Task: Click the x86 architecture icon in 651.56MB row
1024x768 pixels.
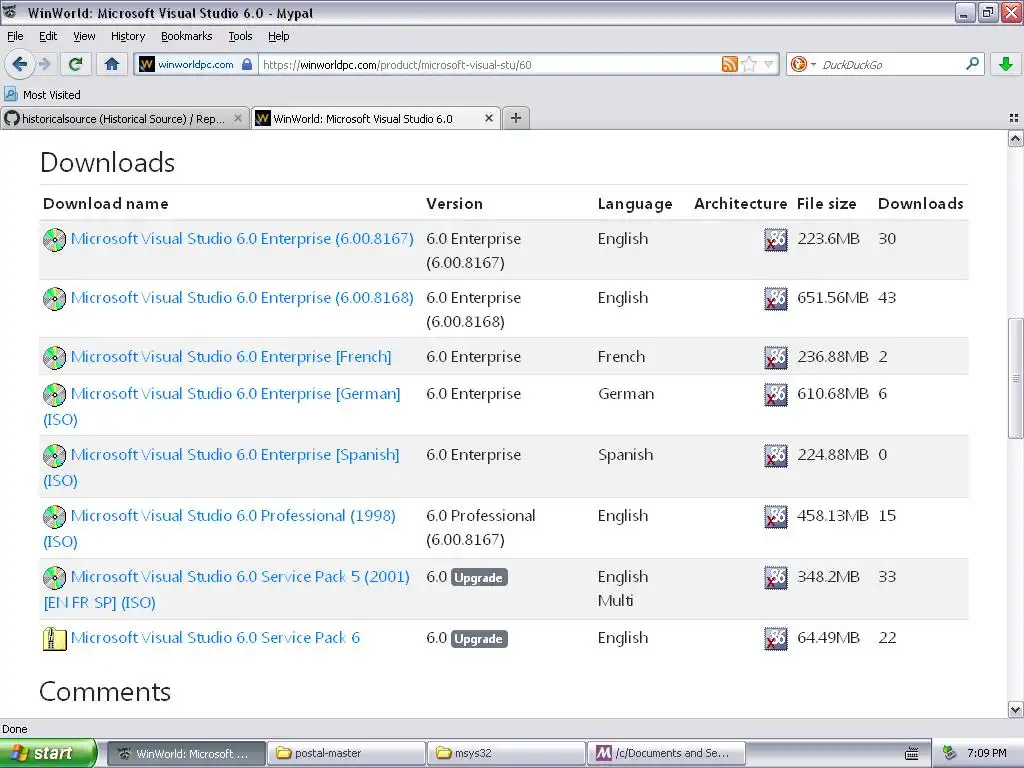Action: point(776,299)
